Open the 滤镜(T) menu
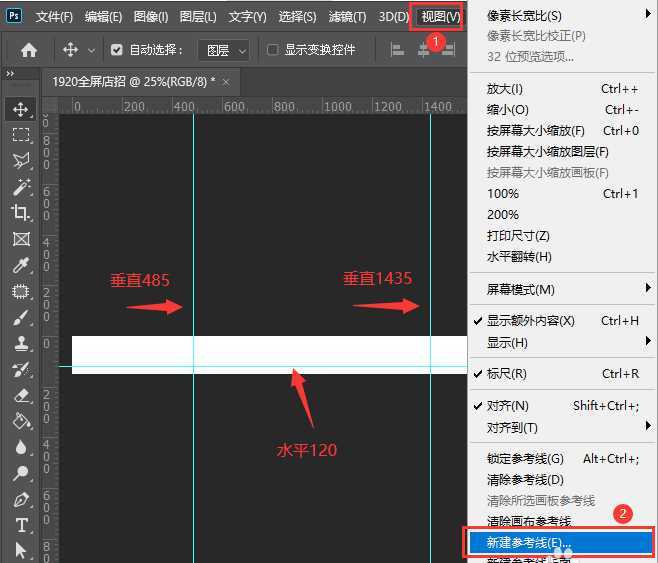This screenshot has width=658, height=563. click(347, 17)
